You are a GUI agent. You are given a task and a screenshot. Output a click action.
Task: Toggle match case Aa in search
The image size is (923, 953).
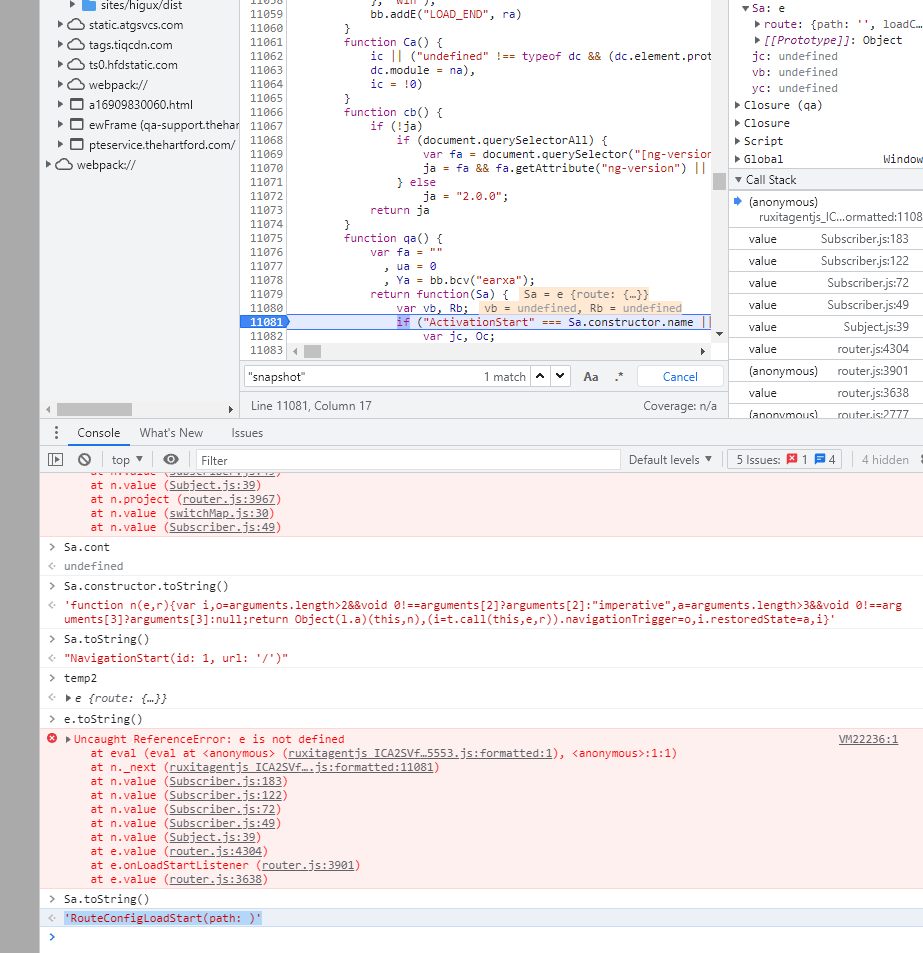point(591,377)
